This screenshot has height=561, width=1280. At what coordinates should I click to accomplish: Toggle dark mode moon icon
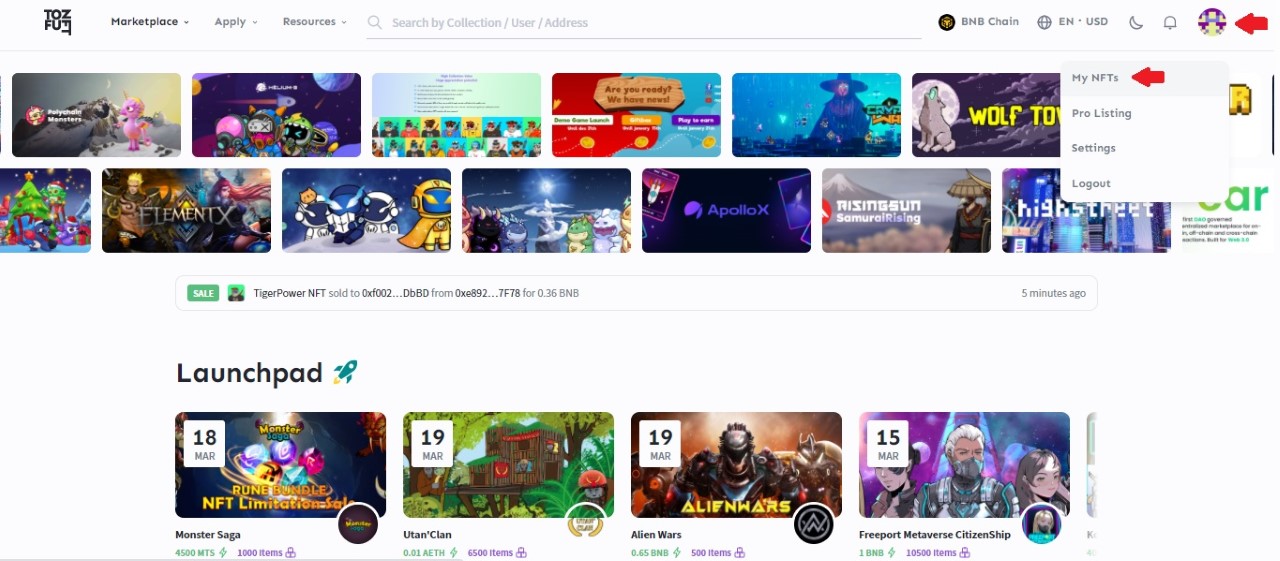point(1136,22)
